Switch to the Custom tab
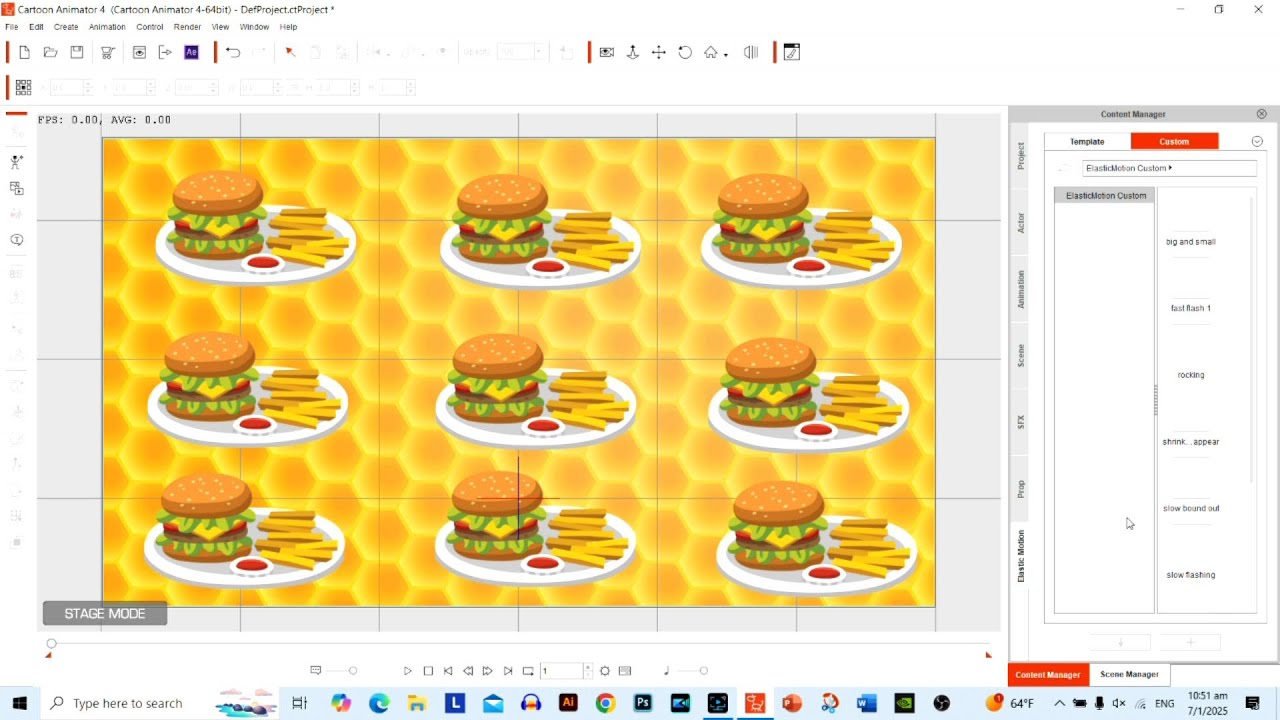Viewport: 1280px width, 720px height. (x=1174, y=141)
